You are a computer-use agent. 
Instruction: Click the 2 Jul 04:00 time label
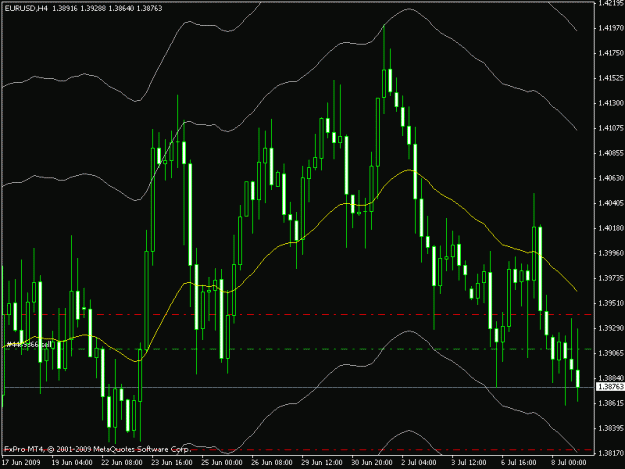419,463
